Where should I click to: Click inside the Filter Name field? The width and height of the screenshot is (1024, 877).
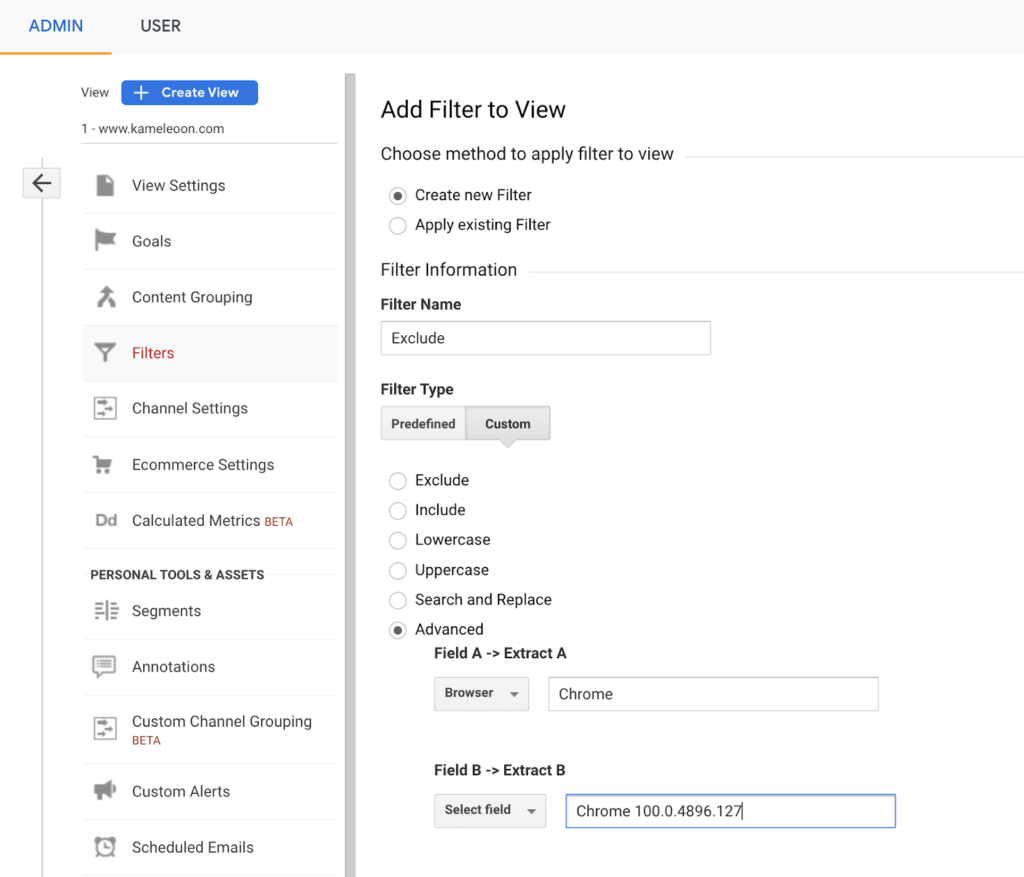pos(545,338)
